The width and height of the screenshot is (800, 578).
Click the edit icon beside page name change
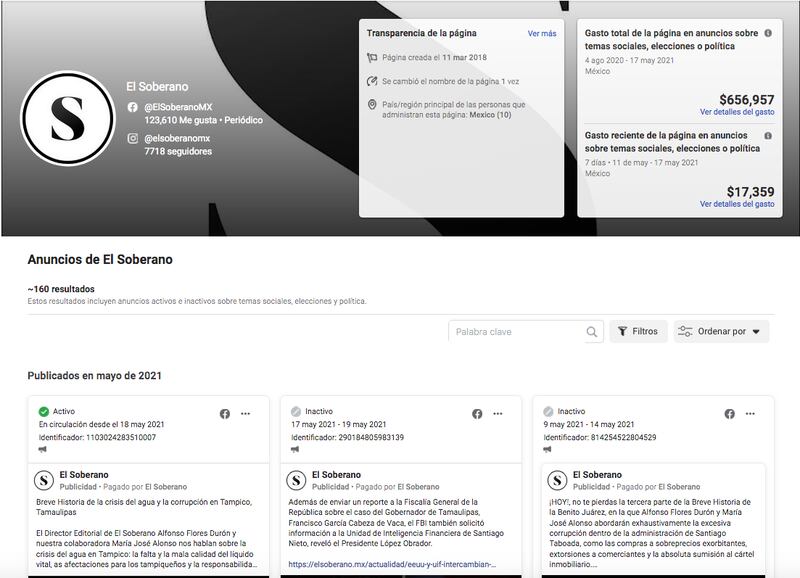[x=372, y=81]
